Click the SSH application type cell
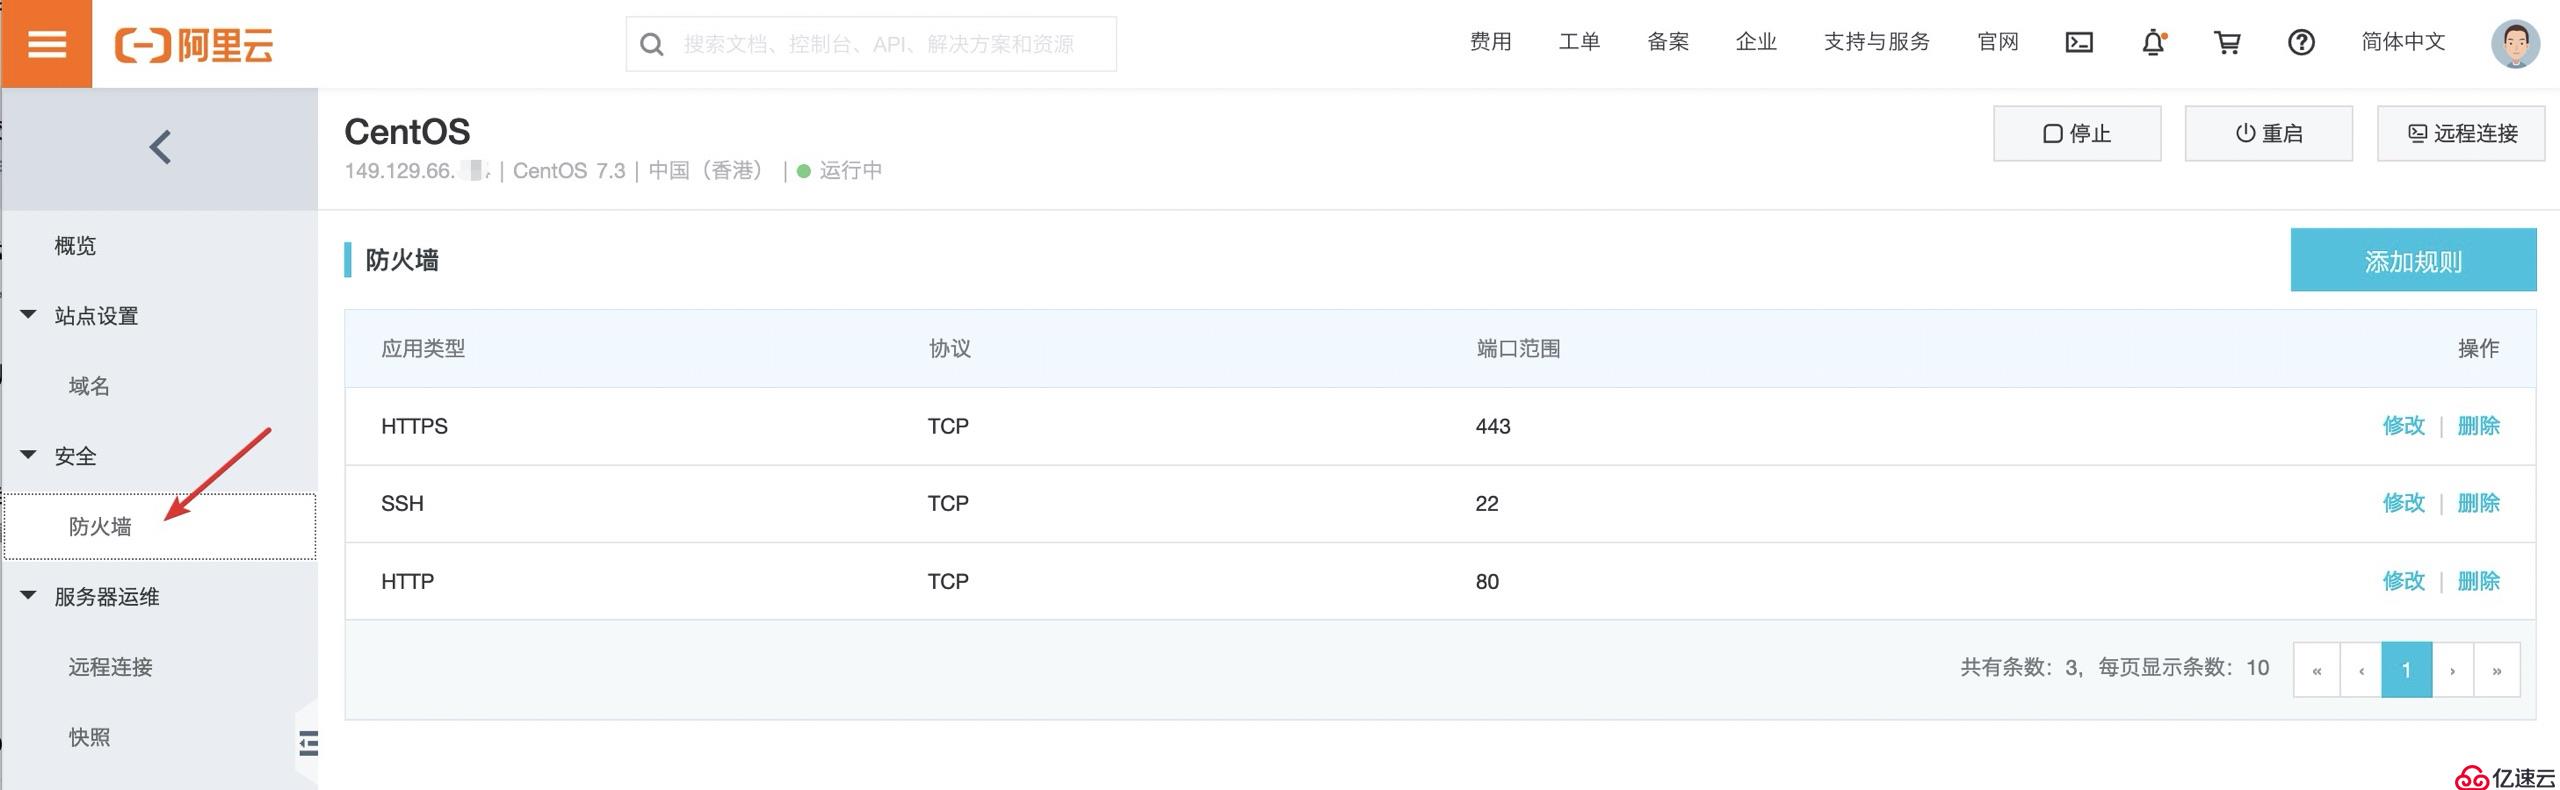 [x=402, y=503]
